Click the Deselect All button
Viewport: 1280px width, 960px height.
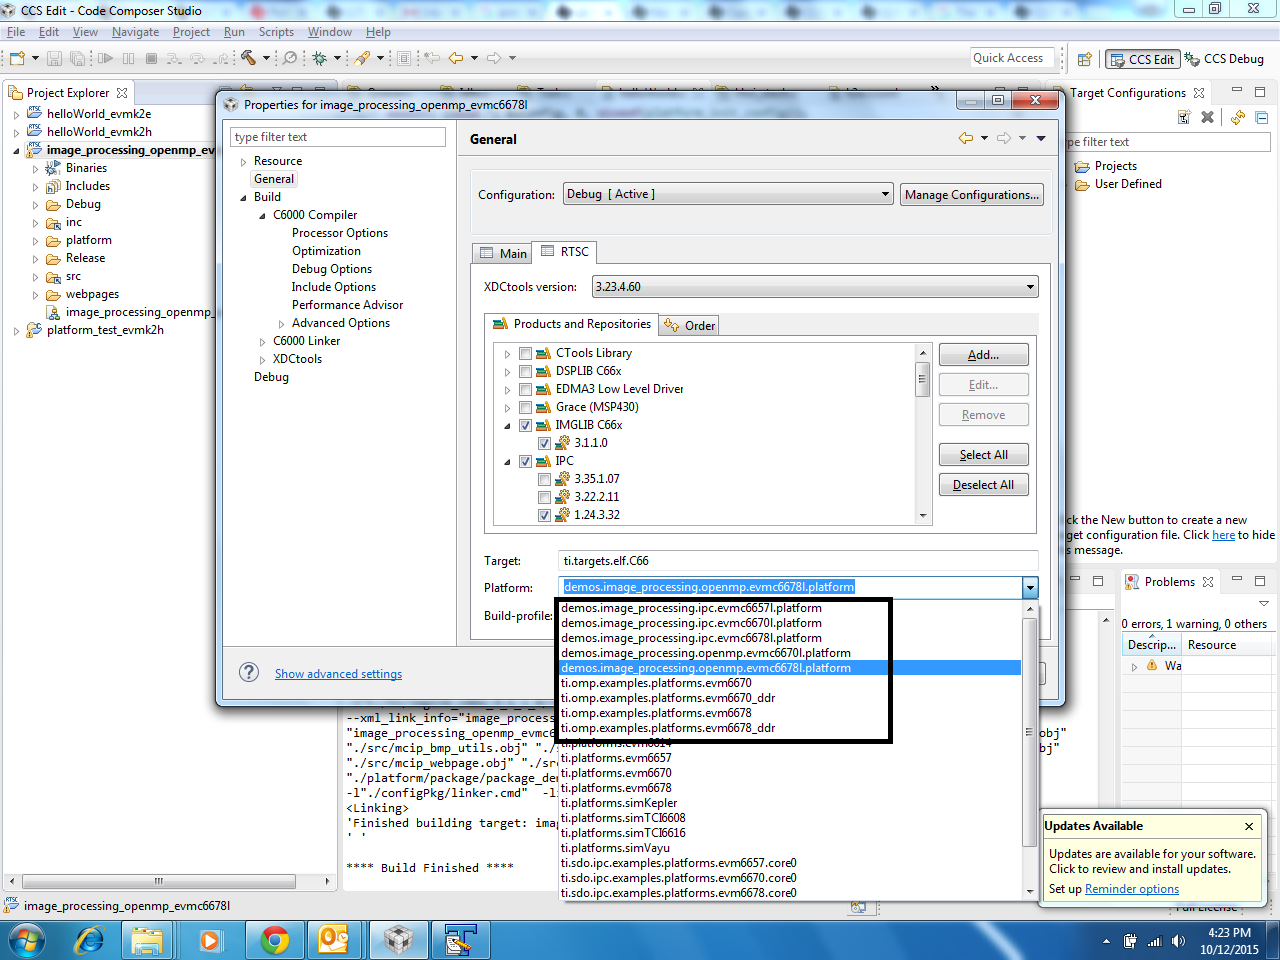point(983,485)
